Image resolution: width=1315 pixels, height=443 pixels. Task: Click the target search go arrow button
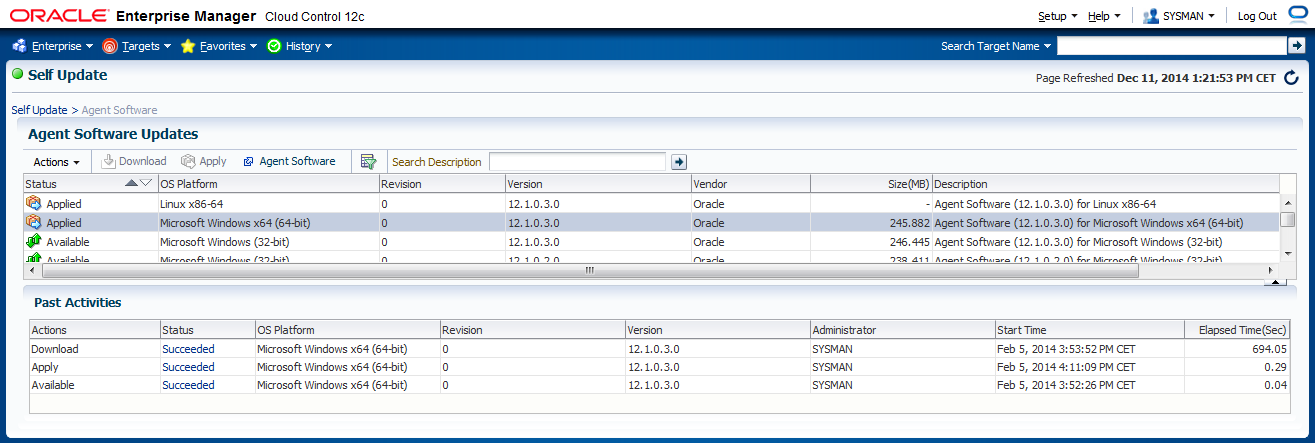tap(1296, 46)
